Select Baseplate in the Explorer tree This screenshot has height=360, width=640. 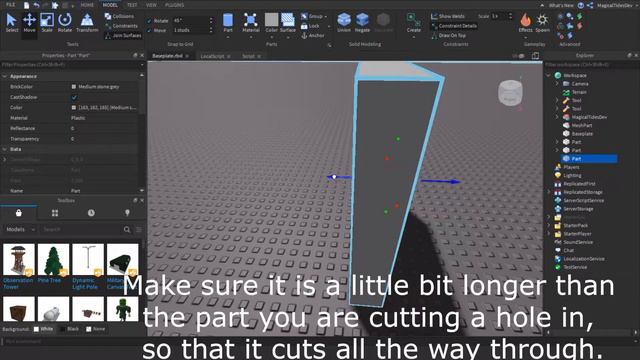[582, 134]
